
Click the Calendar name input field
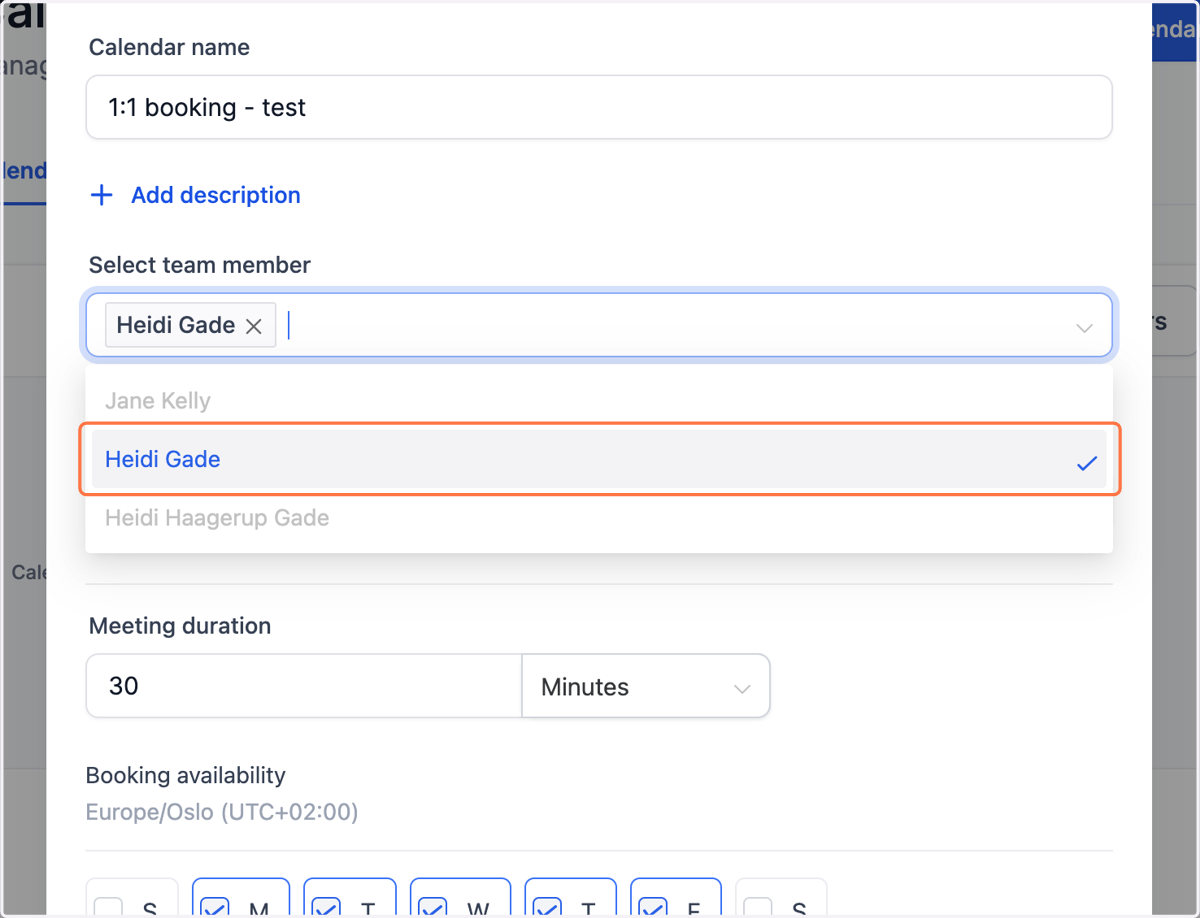pyautogui.click(x=599, y=107)
